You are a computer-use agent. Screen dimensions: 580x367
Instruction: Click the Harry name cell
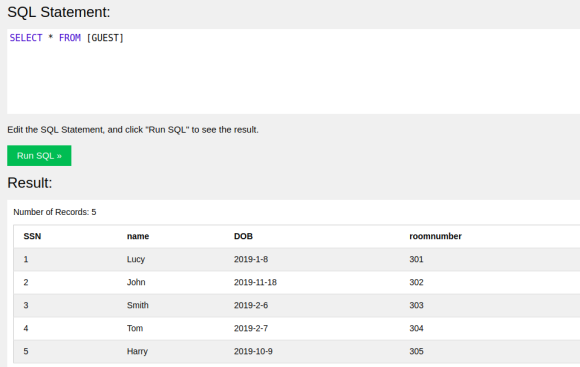click(x=137, y=351)
